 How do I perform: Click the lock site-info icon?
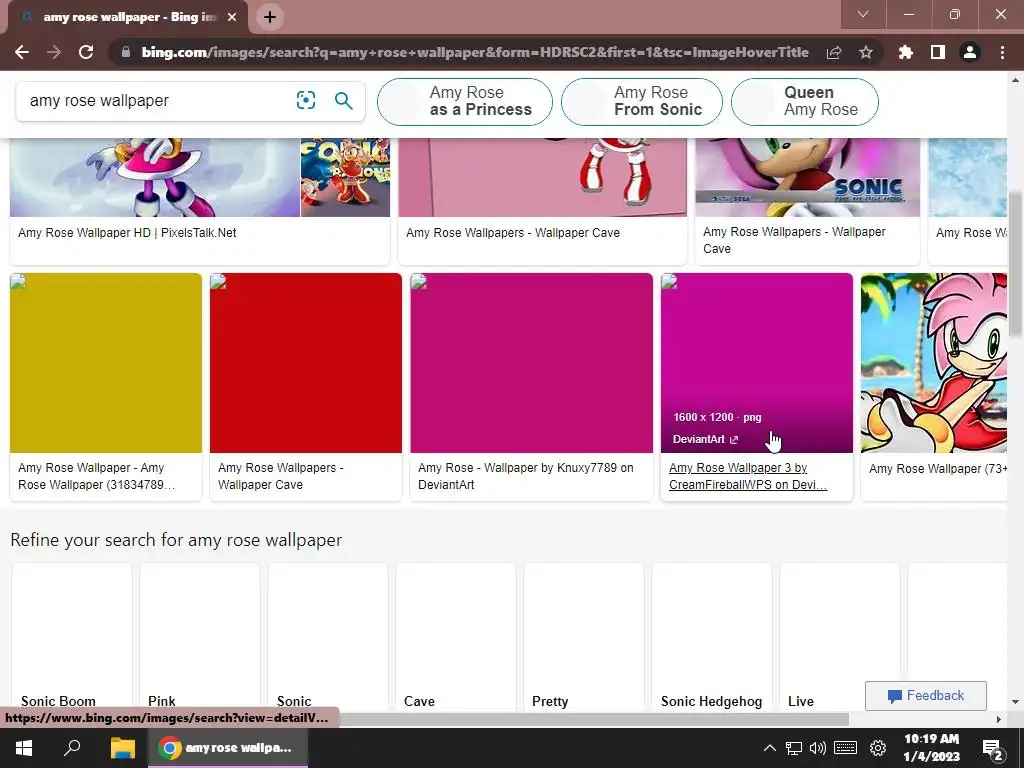point(126,52)
